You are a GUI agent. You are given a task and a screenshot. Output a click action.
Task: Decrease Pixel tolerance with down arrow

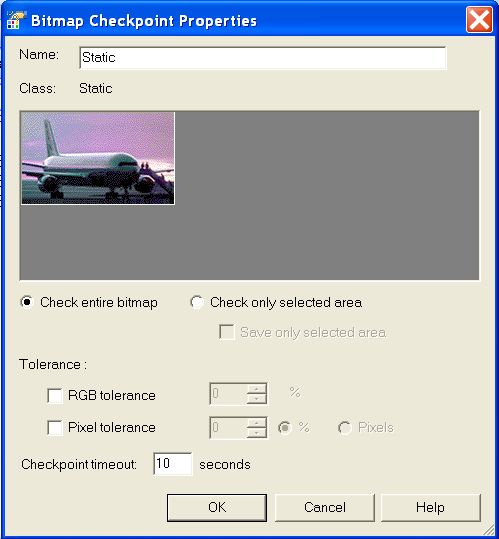[257, 432]
